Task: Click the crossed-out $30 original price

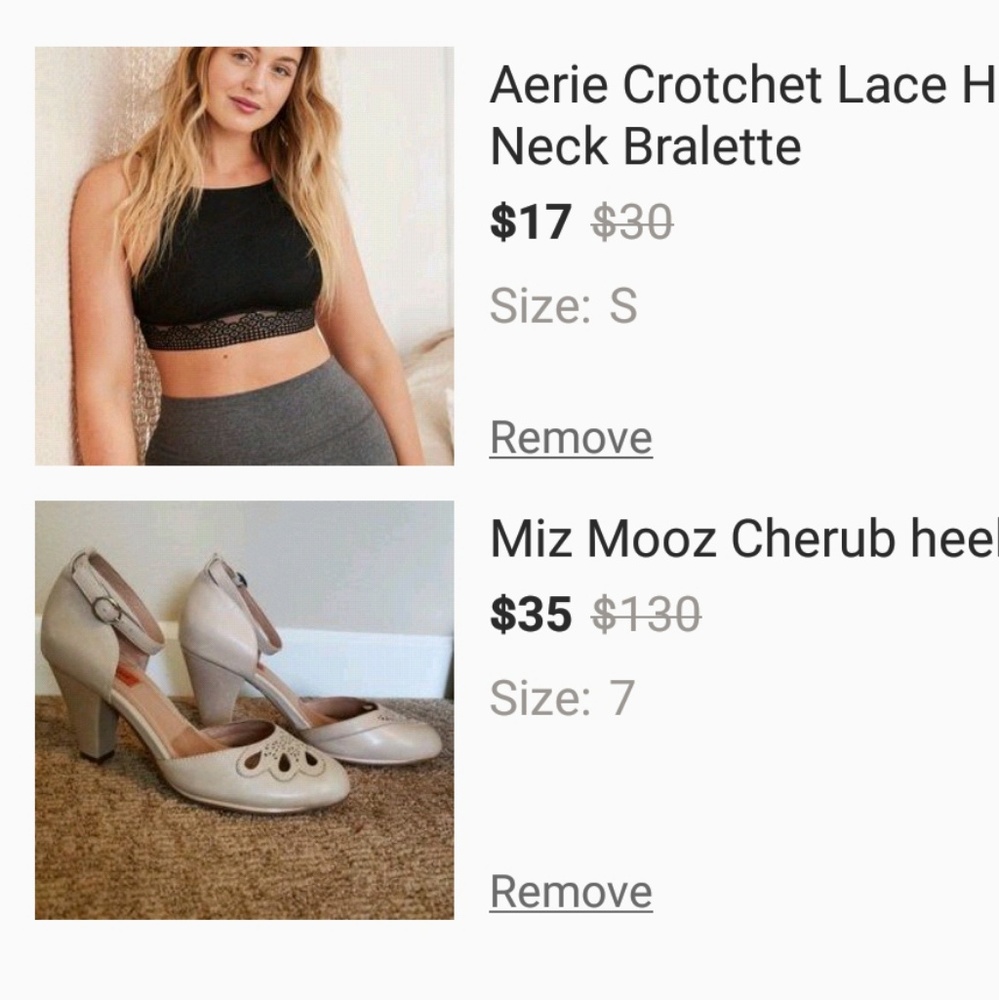Action: point(632,222)
